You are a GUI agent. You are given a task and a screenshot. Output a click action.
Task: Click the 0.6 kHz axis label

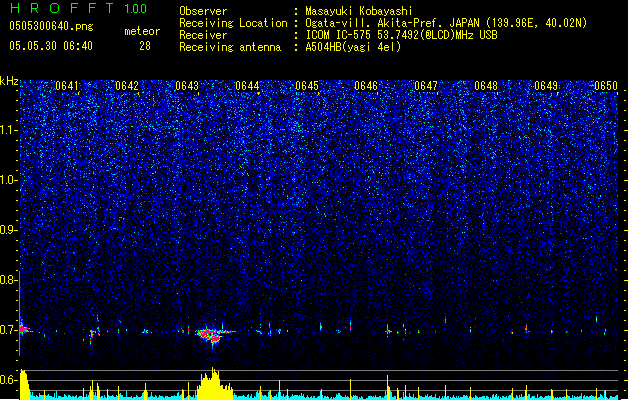click(8, 380)
